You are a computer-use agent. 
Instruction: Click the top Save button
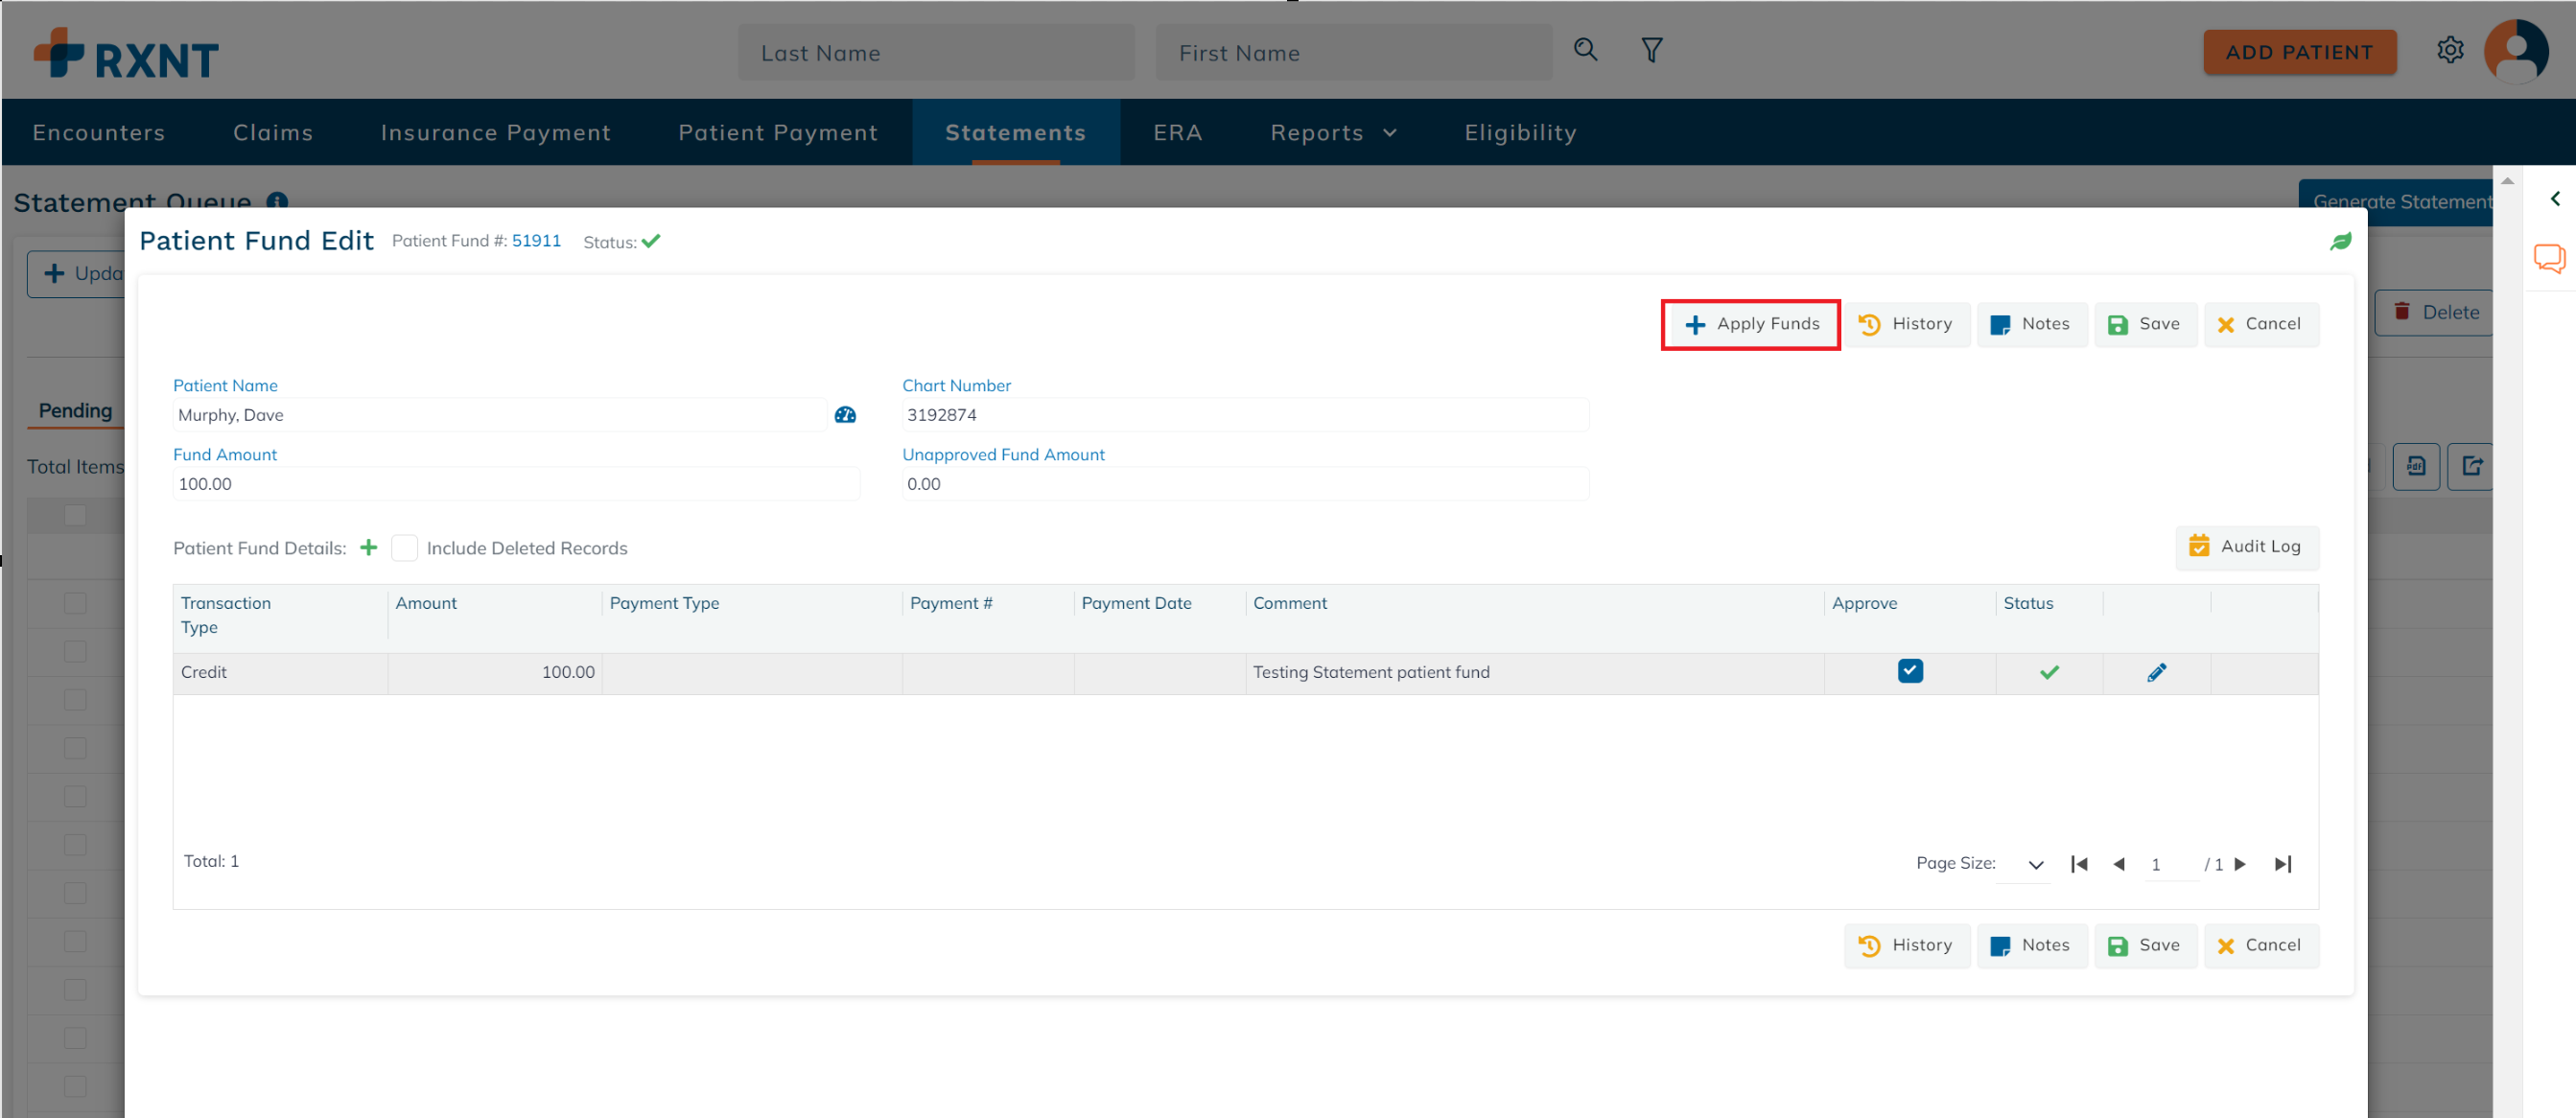(x=2145, y=324)
